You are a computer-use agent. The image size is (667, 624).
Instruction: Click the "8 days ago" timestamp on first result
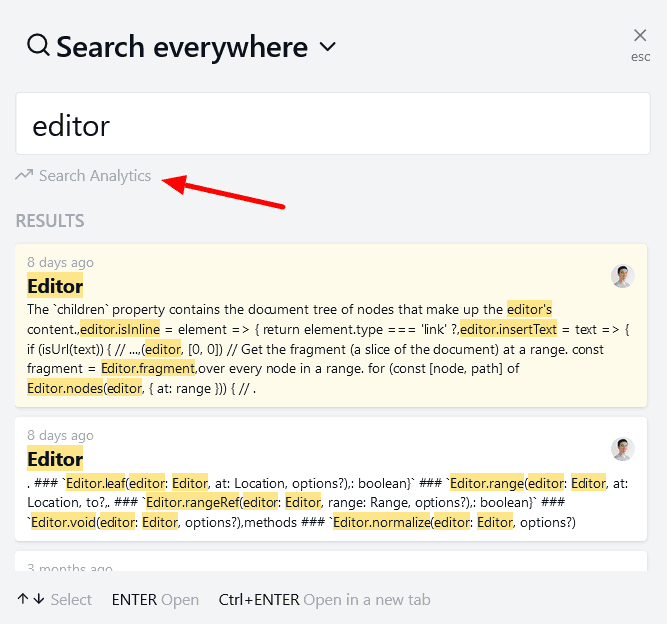point(60,262)
